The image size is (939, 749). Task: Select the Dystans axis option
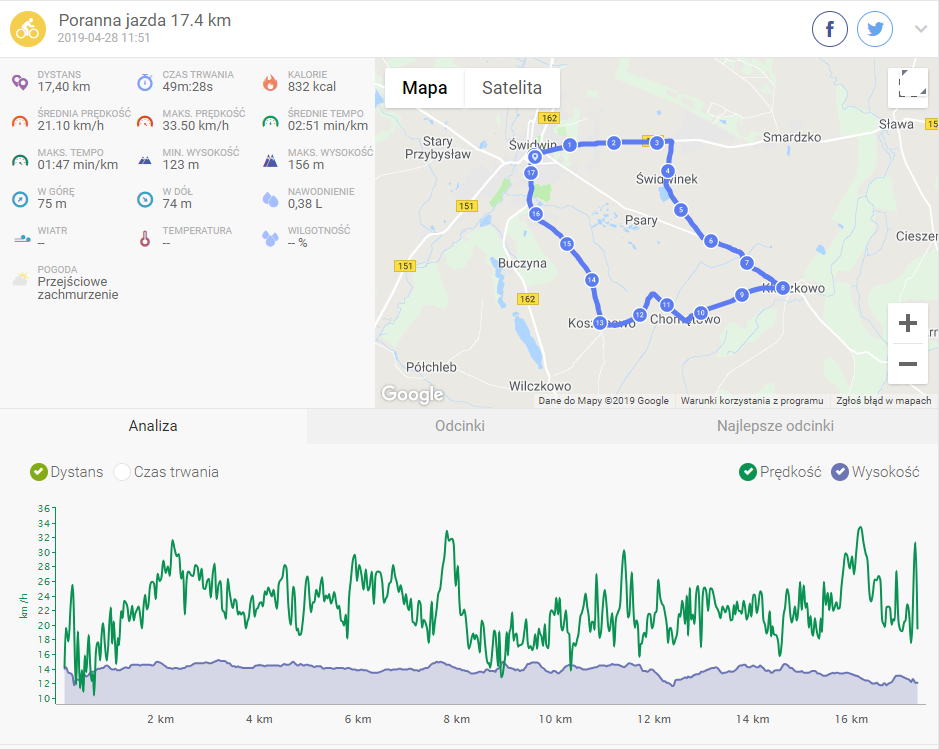pyautogui.click(x=39, y=472)
